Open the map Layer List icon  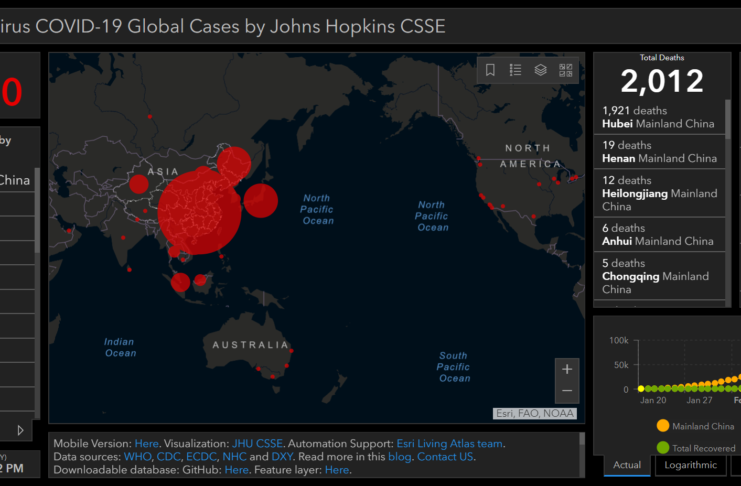[x=541, y=70]
